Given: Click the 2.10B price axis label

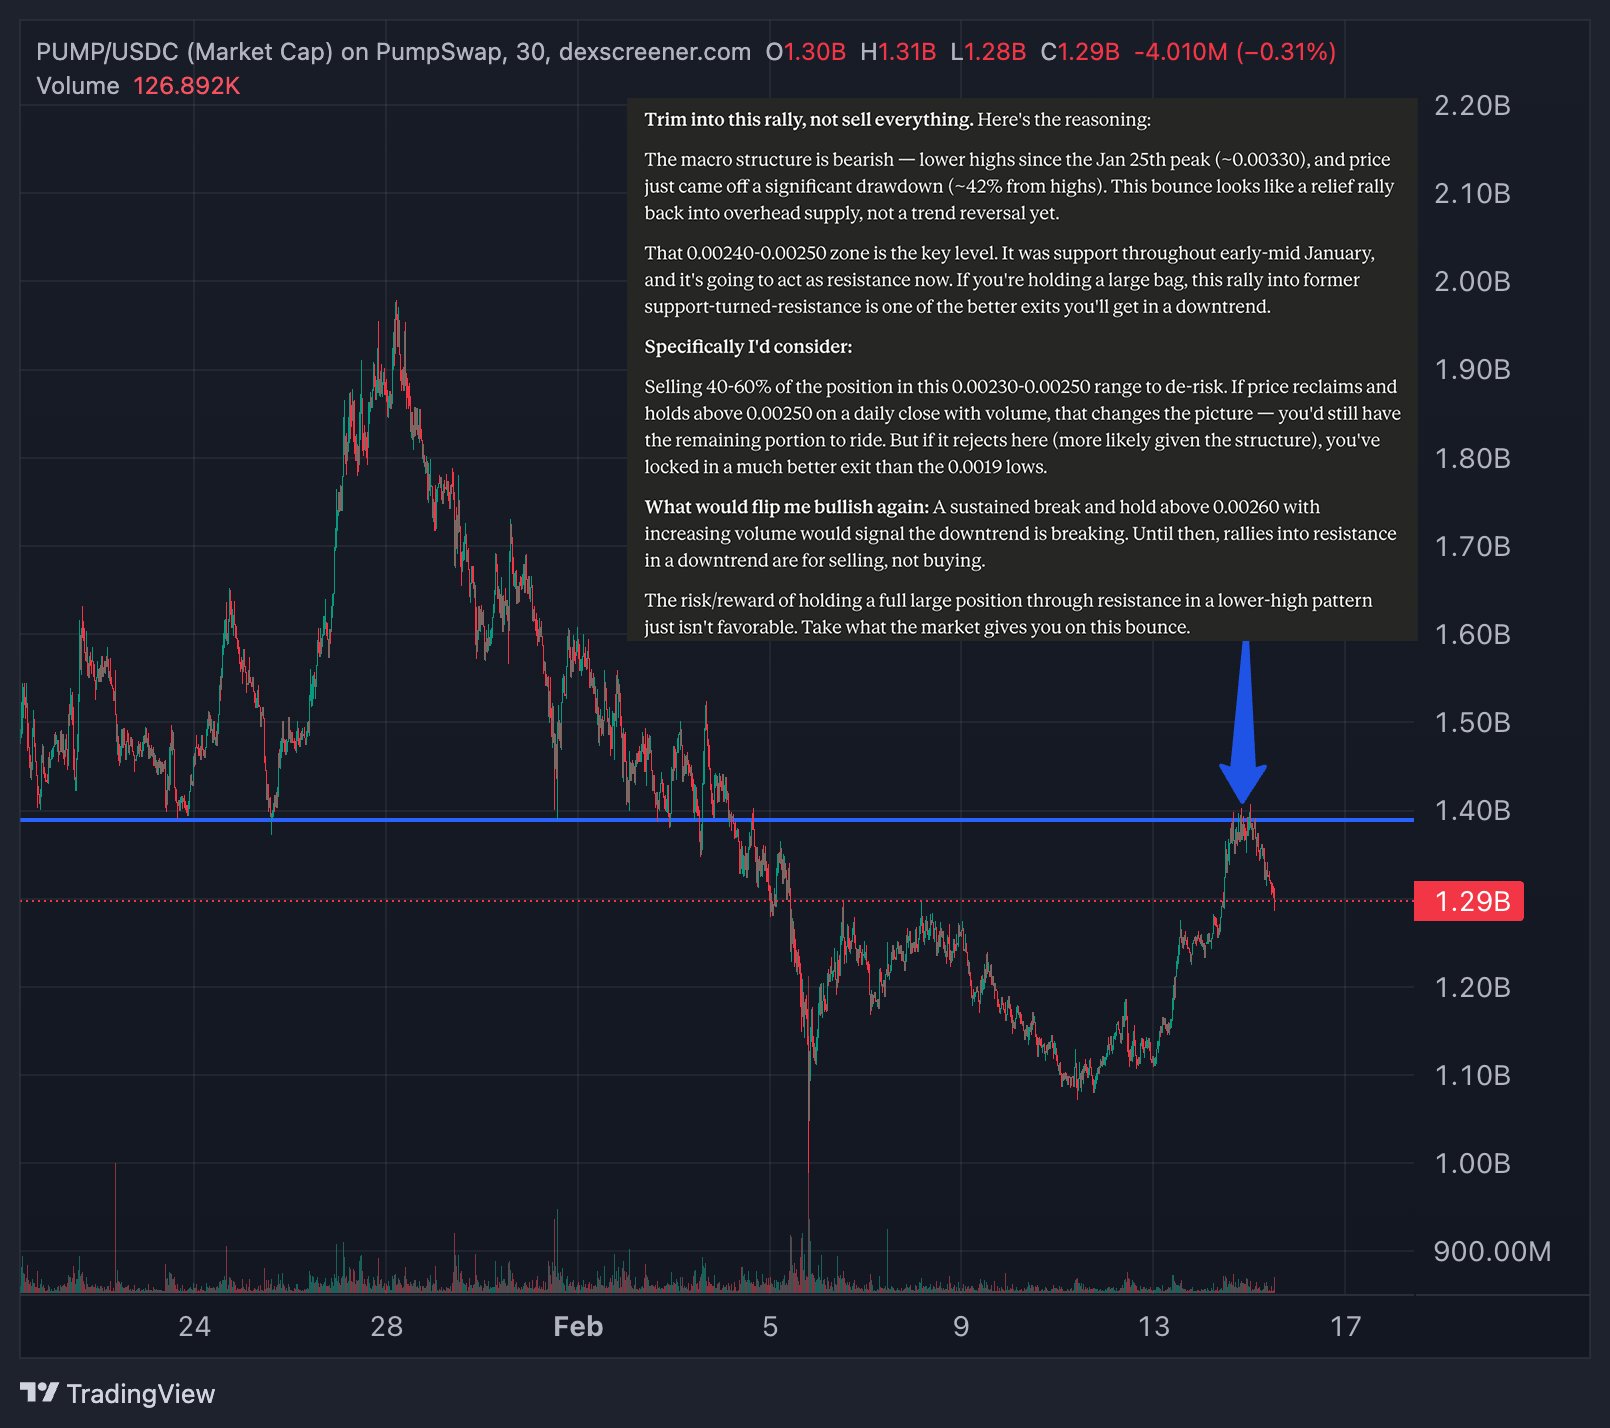Looking at the screenshot, I should tap(1472, 193).
